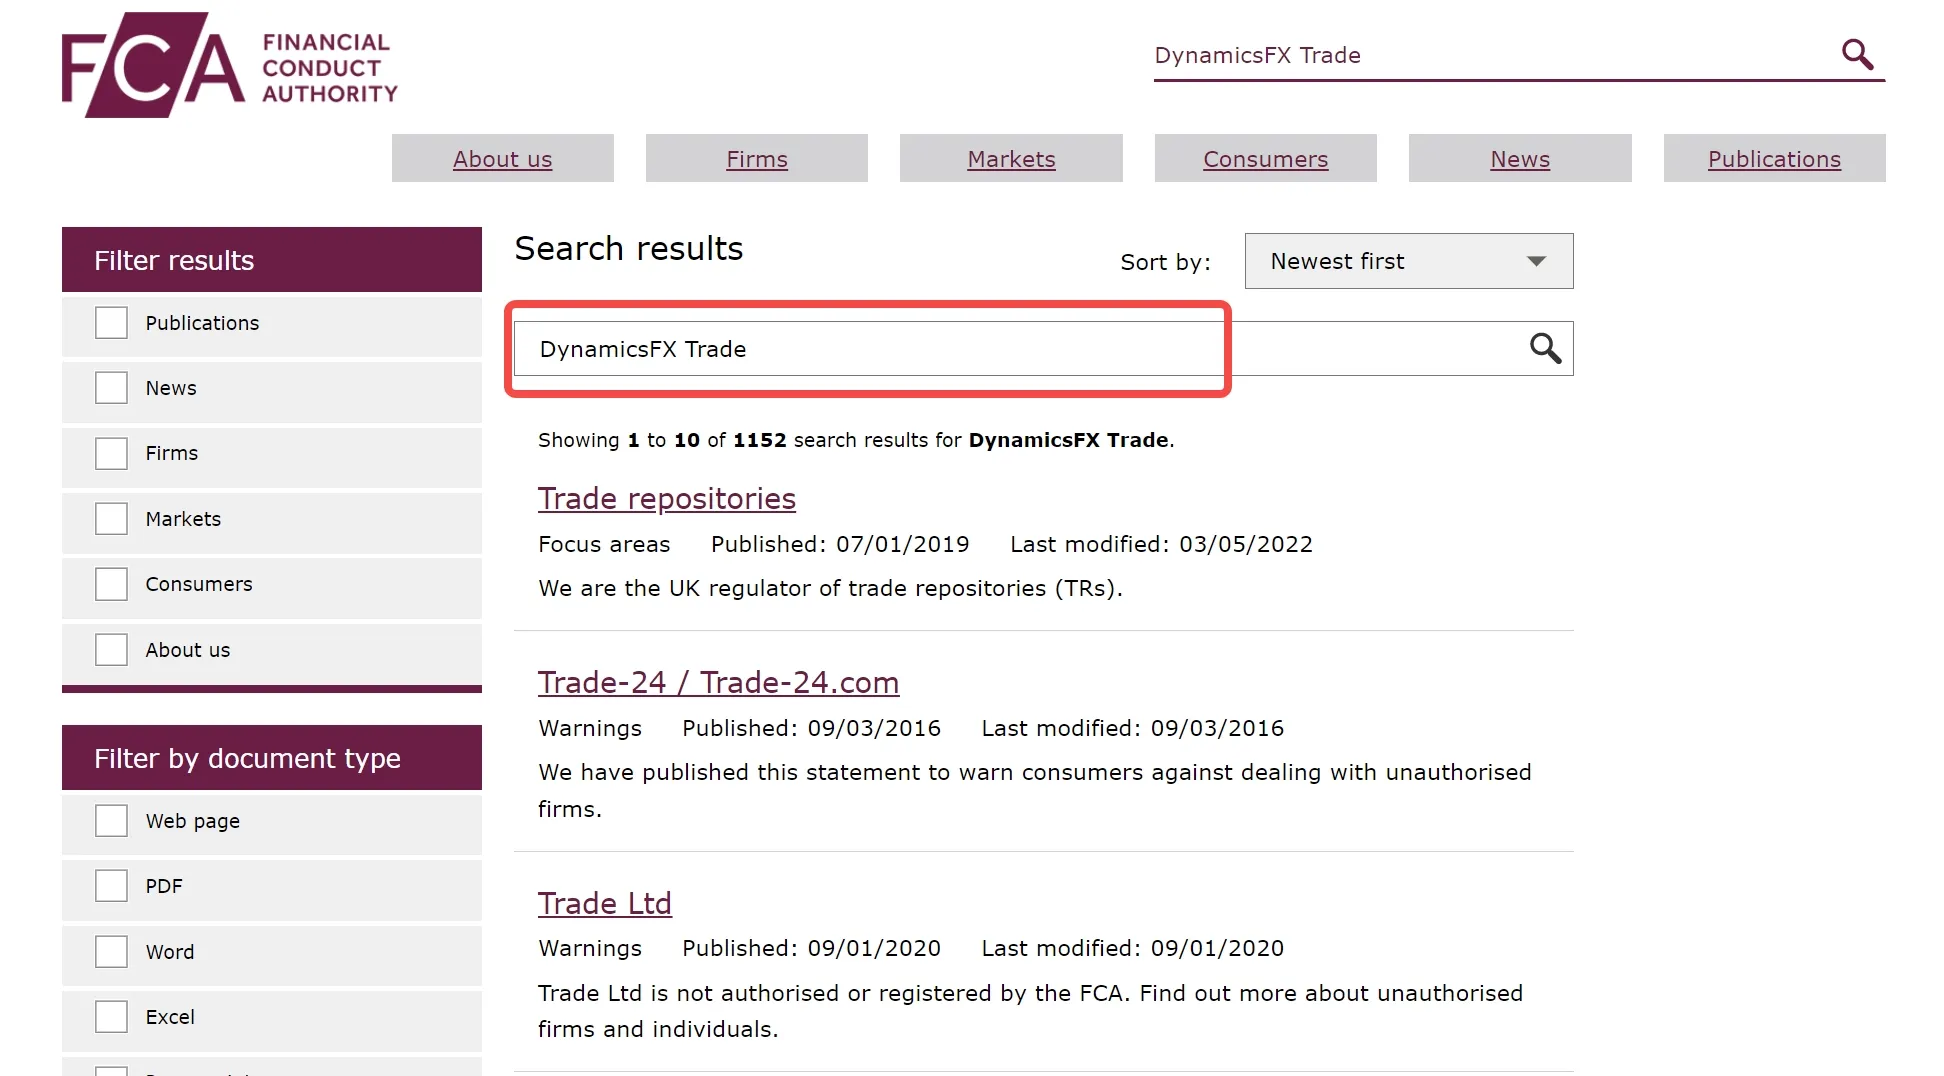Navigate to the Consumers section
Image resolution: width=1944 pixels, height=1076 pixels.
(x=1265, y=159)
